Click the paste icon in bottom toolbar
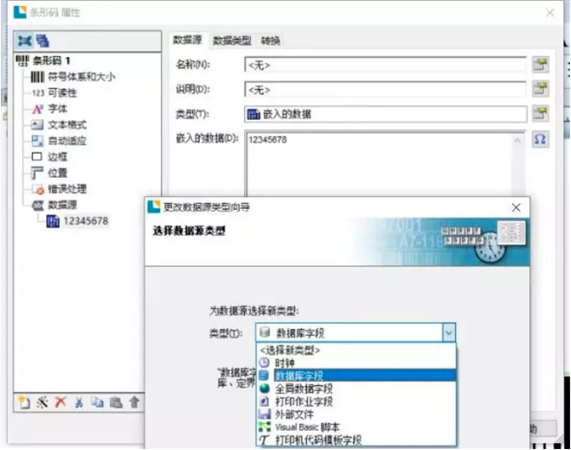Image resolution: width=571 pixels, height=450 pixels. pyautogui.click(x=116, y=402)
